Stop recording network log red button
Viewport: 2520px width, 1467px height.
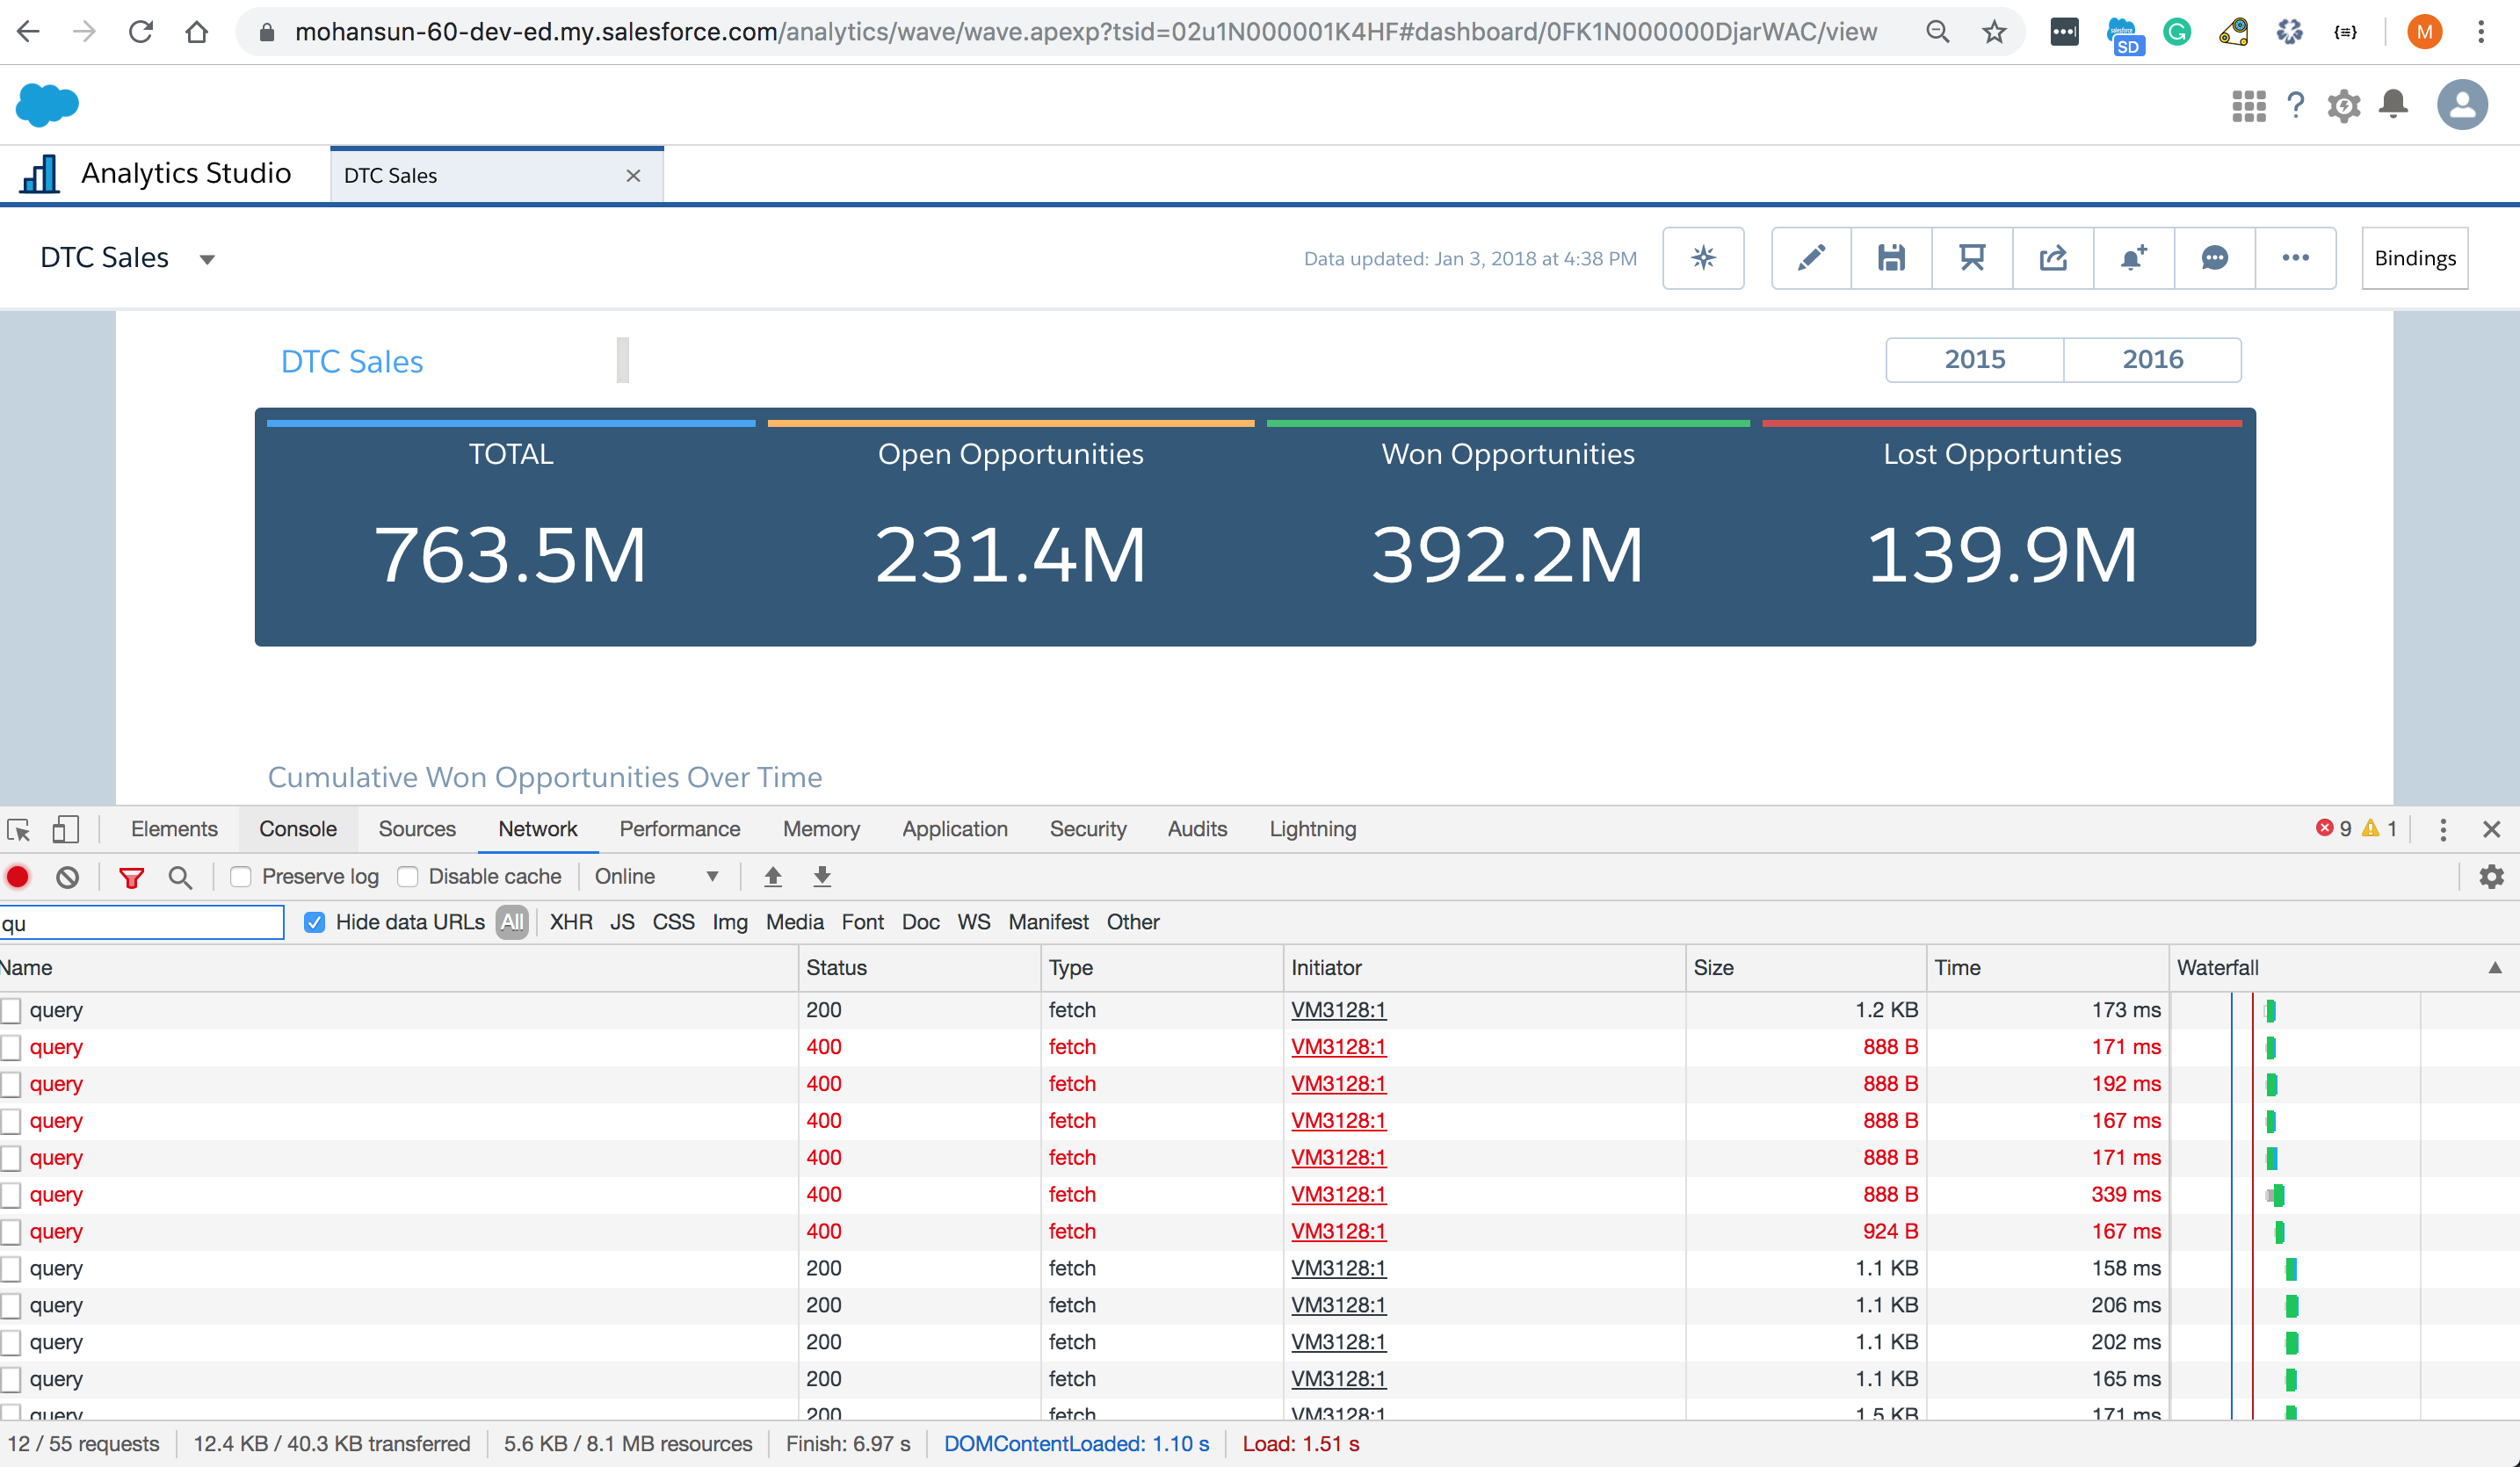click(x=18, y=877)
